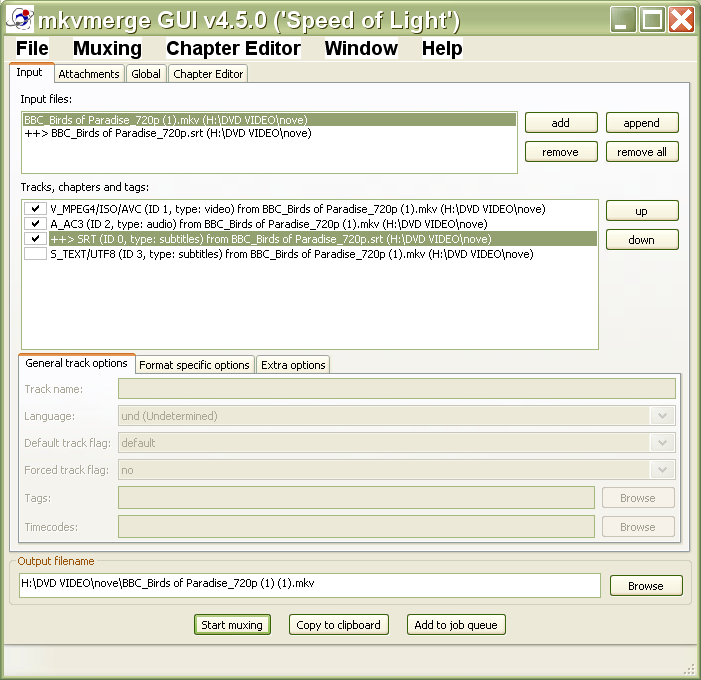The width and height of the screenshot is (701, 680).
Task: Click Start muxing button
Action: coord(232,625)
